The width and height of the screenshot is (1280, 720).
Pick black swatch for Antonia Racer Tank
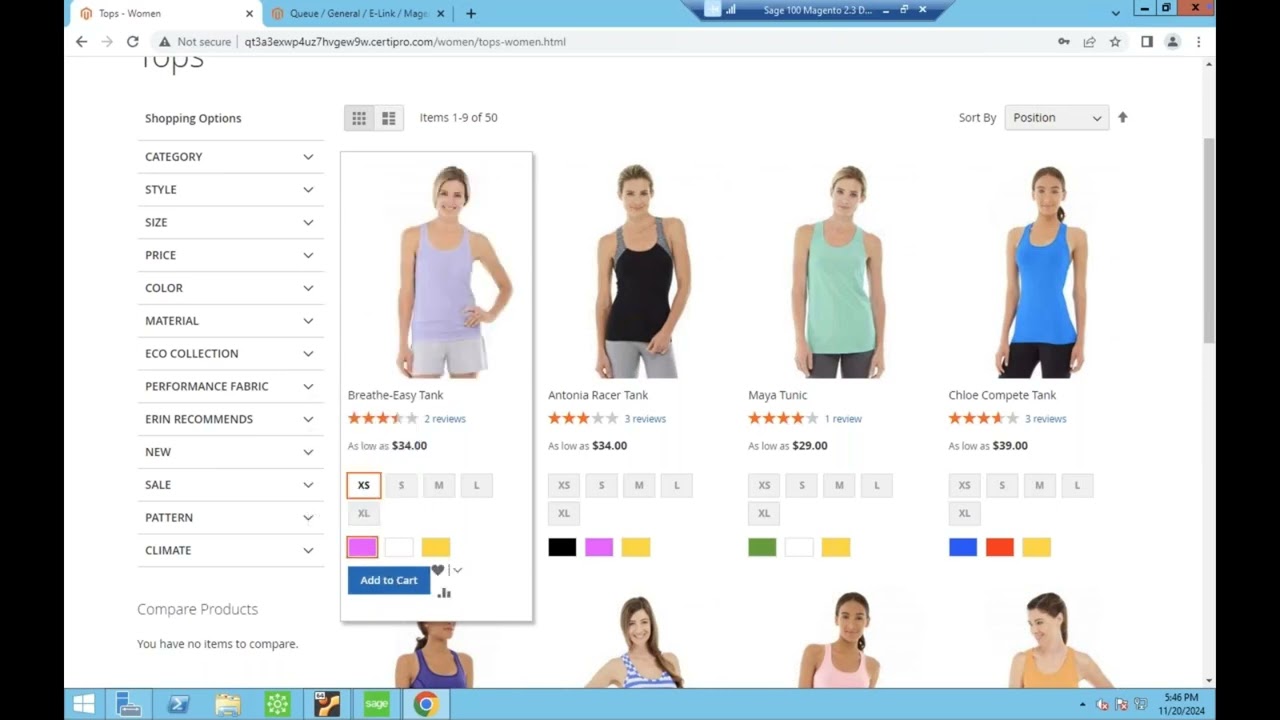[x=562, y=547]
